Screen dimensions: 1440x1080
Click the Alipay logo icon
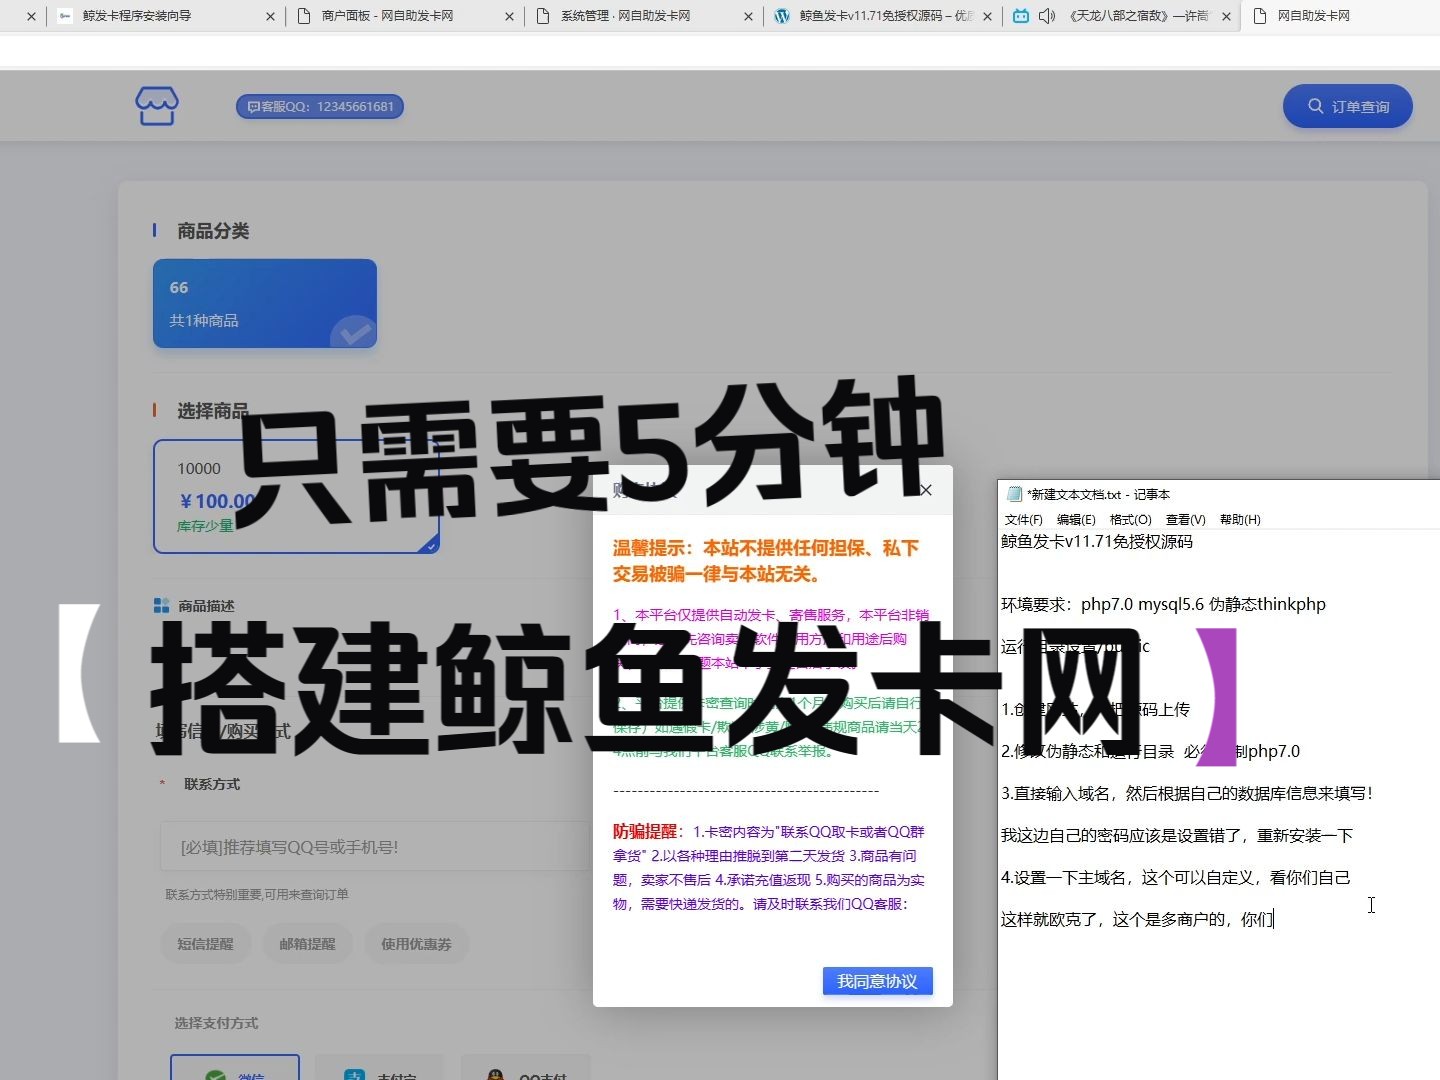355,1075
